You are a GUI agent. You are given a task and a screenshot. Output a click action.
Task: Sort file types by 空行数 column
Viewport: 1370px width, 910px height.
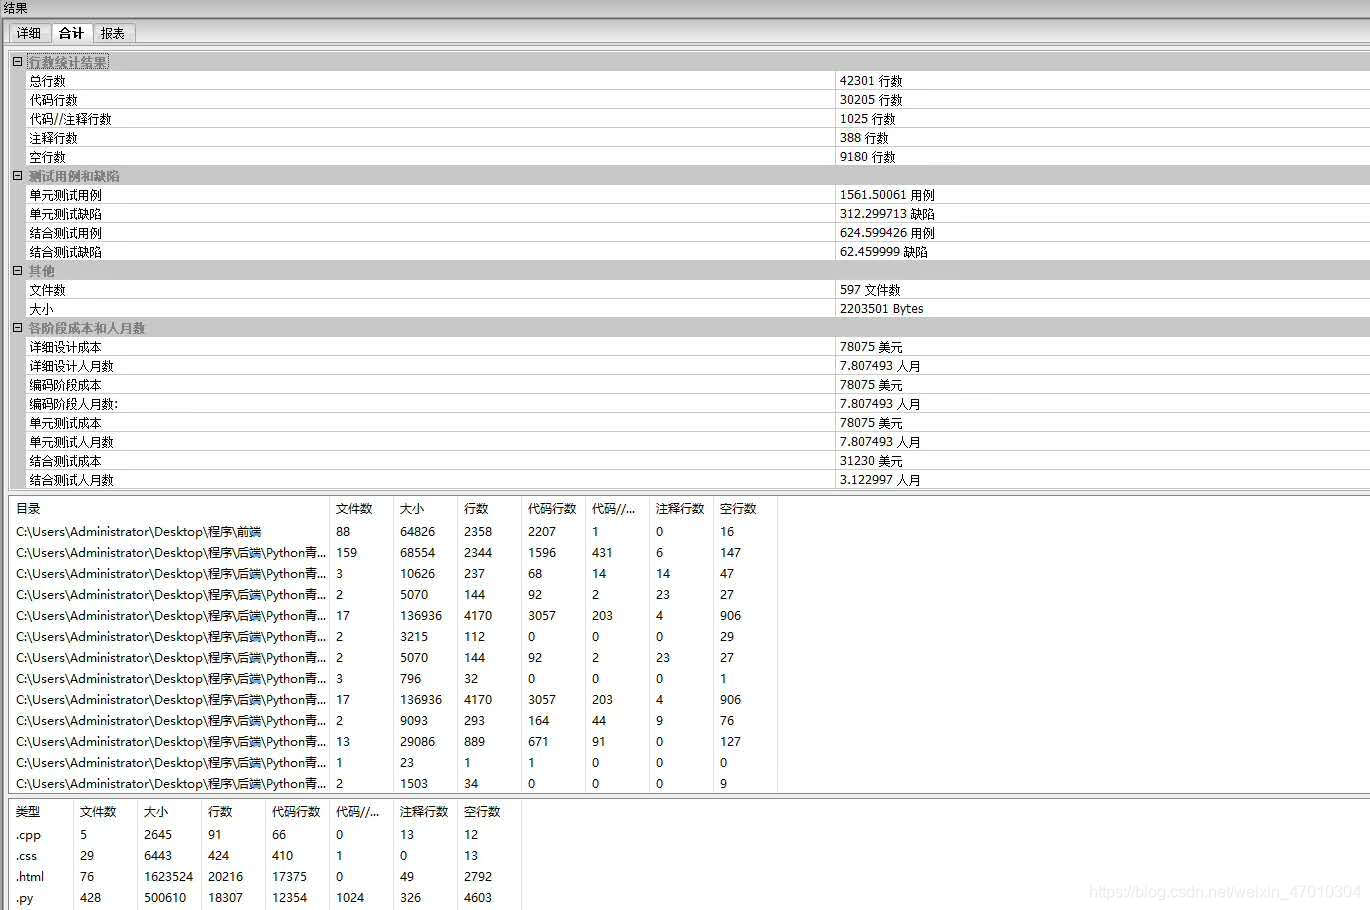[489, 811]
